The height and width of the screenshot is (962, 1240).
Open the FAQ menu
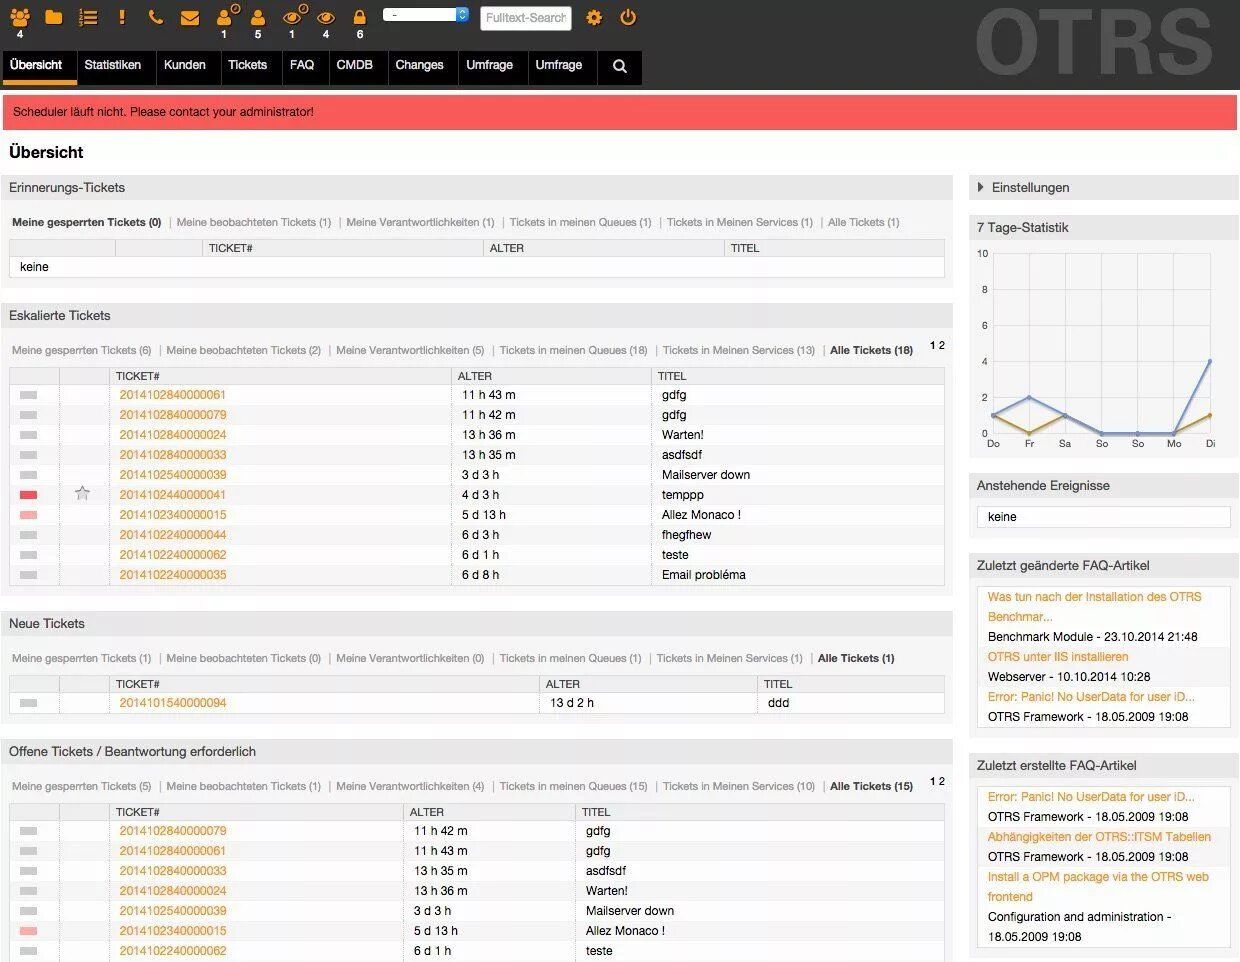302,65
